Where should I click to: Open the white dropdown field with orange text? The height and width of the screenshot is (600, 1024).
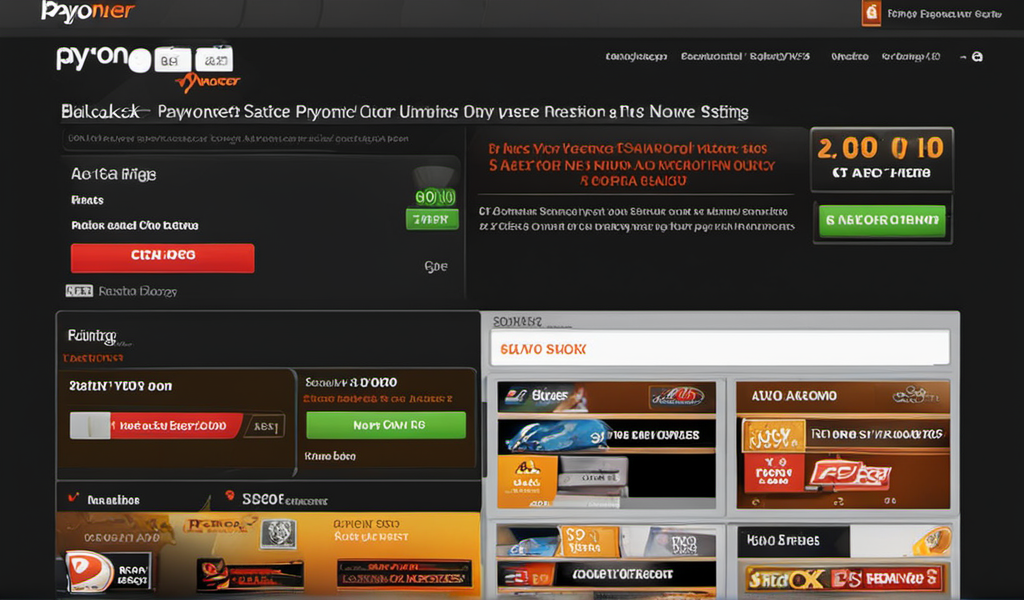719,349
